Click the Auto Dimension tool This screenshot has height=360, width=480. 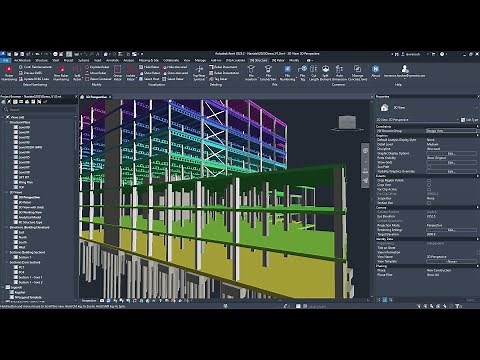click(339, 73)
